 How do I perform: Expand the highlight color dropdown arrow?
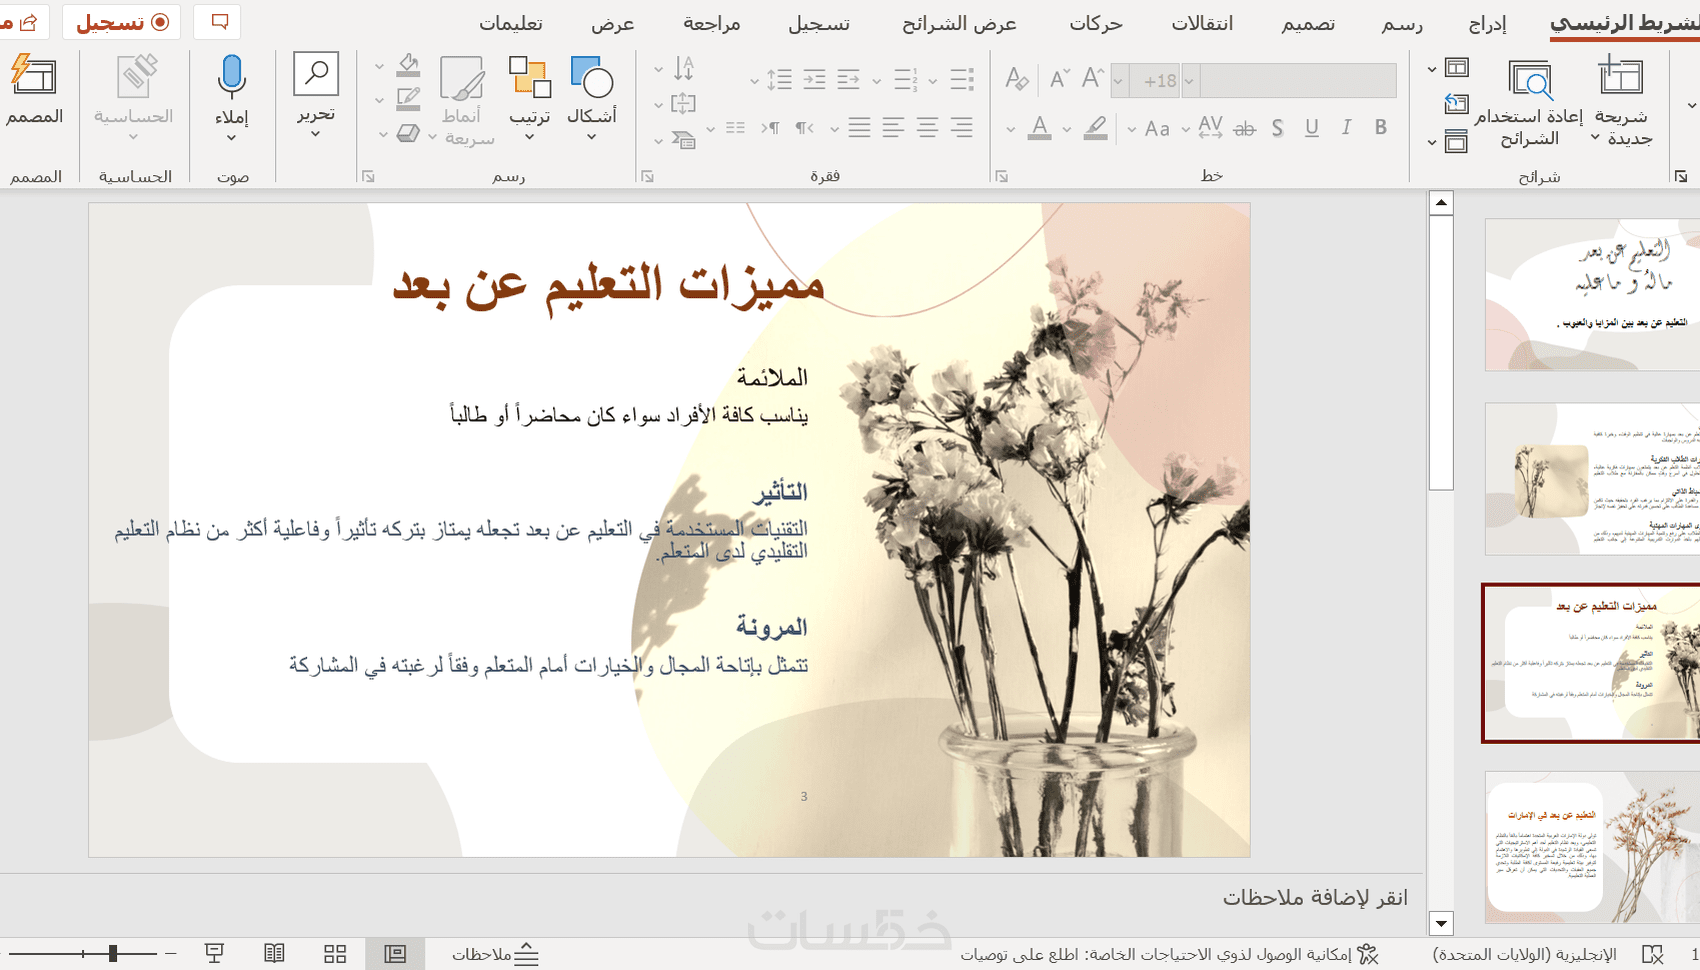(1067, 129)
